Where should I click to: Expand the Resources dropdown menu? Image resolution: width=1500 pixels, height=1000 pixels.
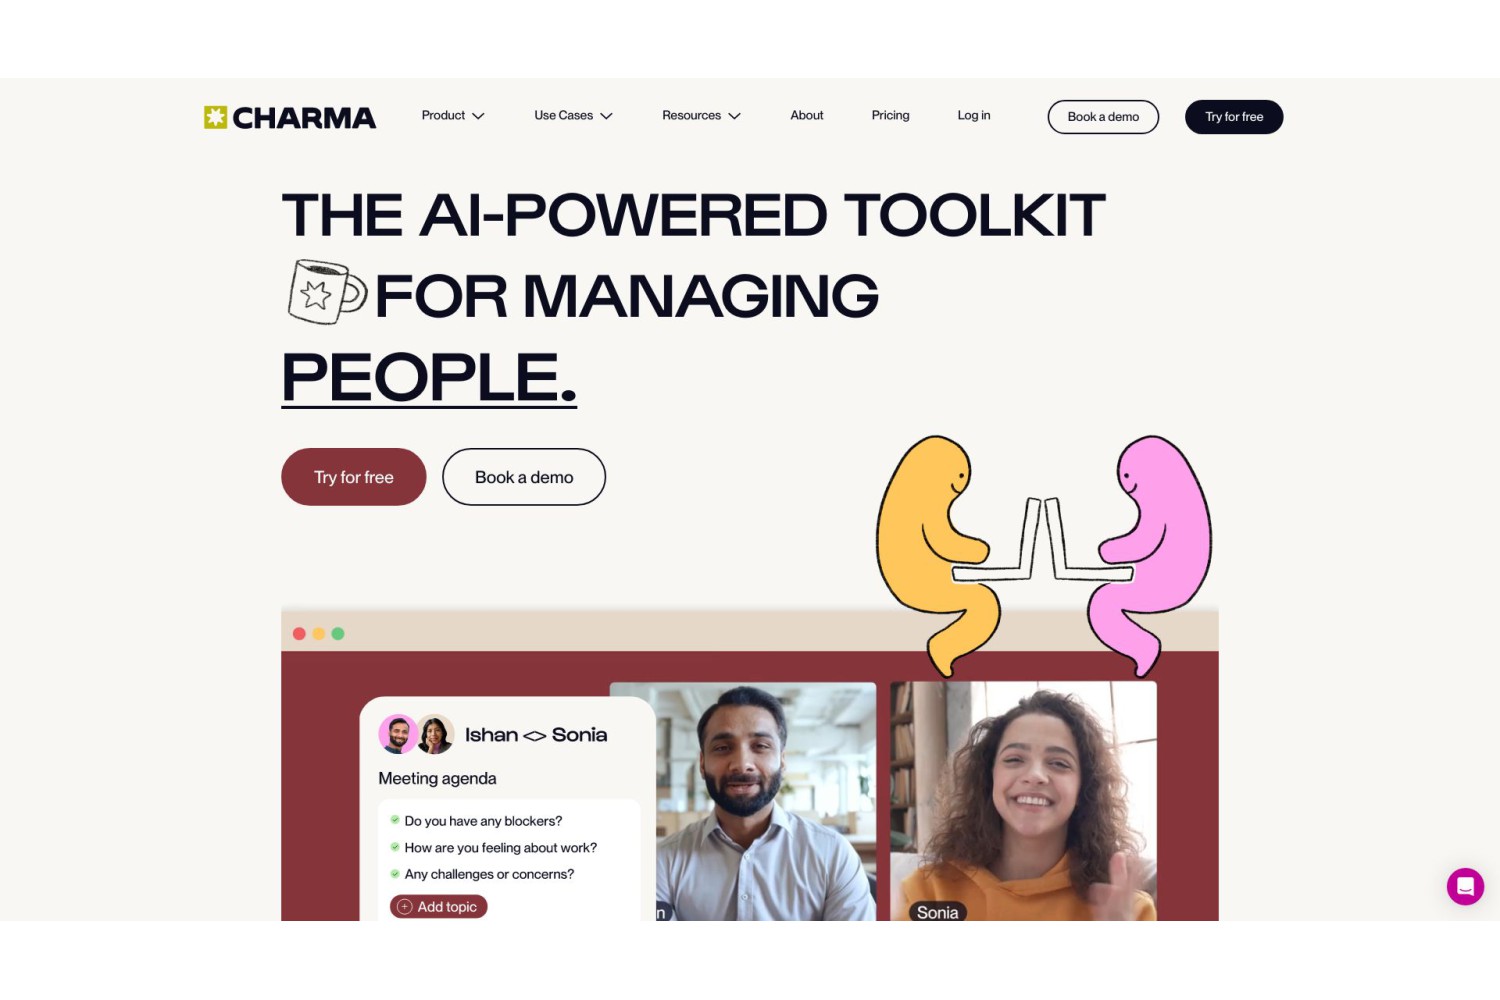pos(701,116)
